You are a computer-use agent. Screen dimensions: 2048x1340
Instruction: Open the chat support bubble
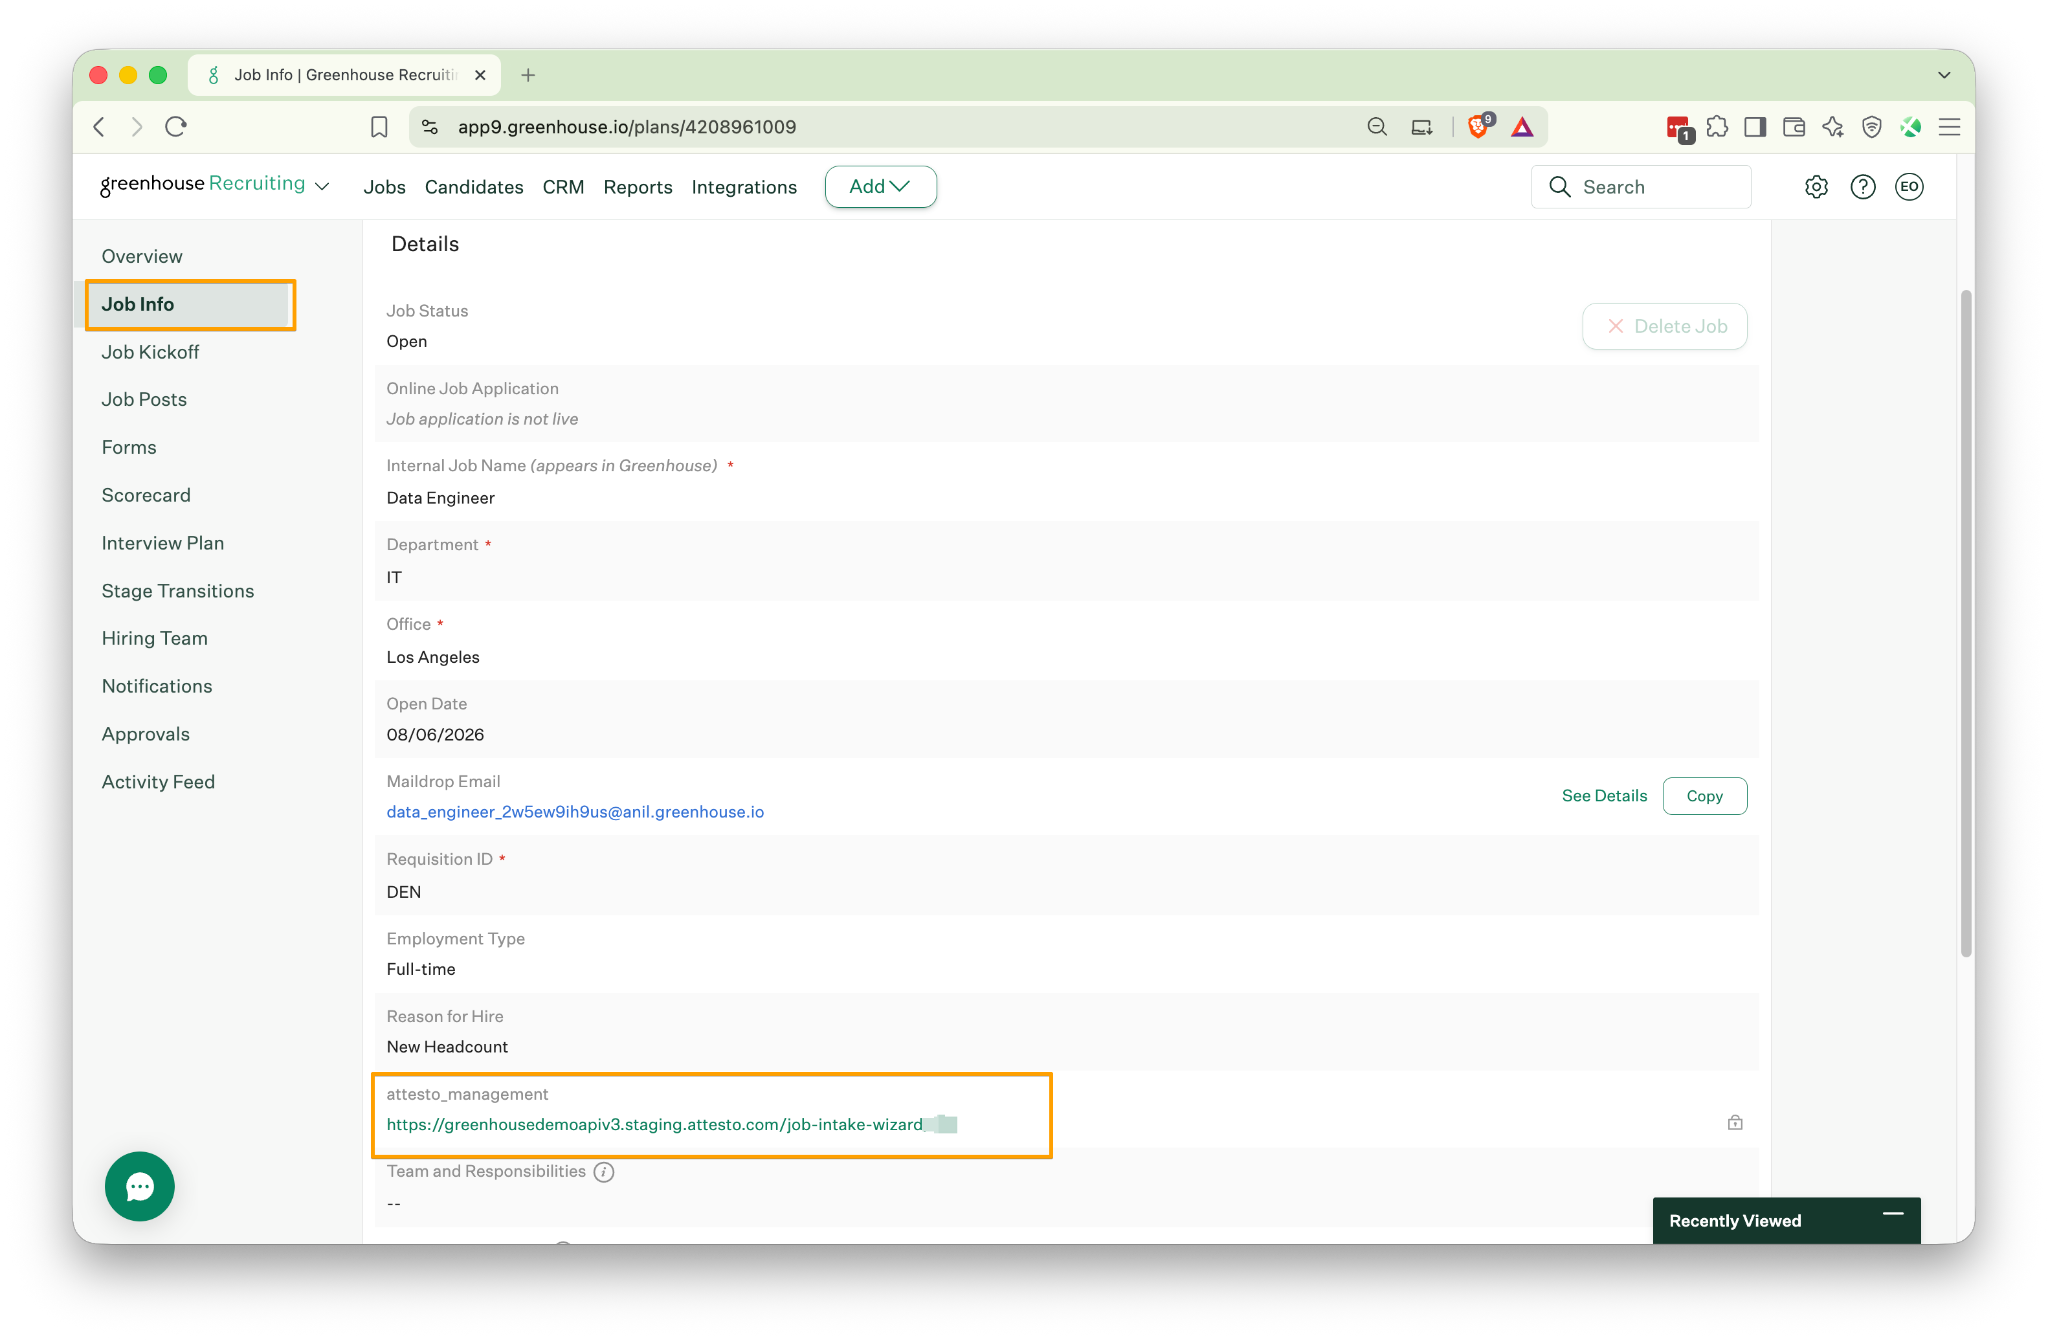(140, 1187)
